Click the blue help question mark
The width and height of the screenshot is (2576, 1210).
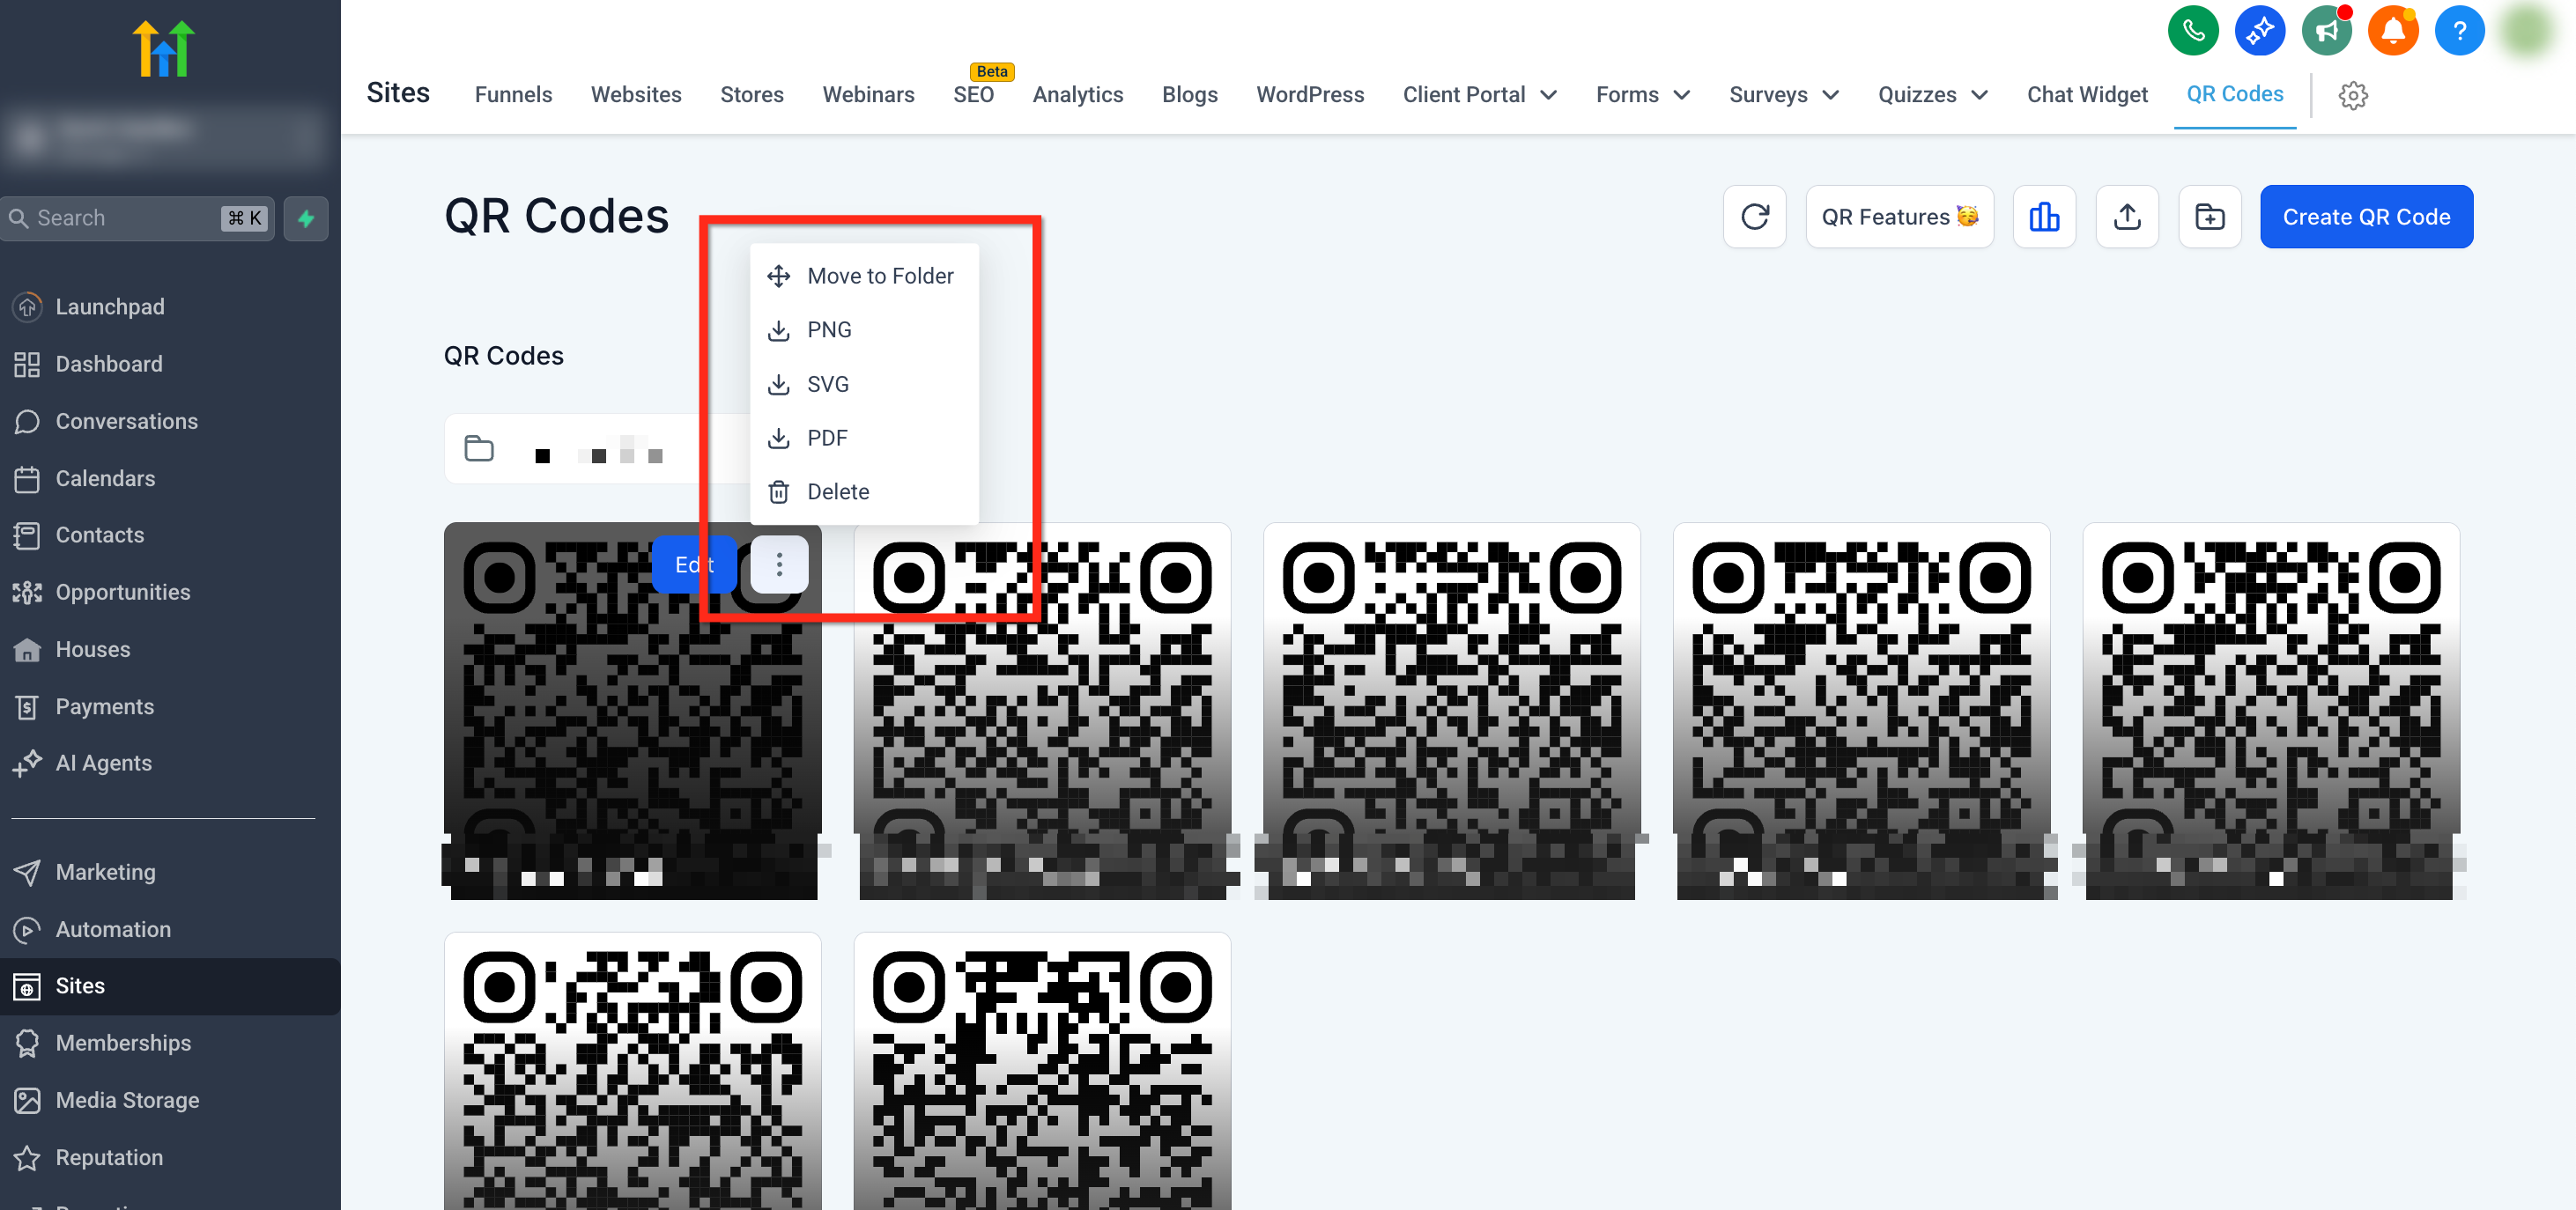click(x=2459, y=31)
